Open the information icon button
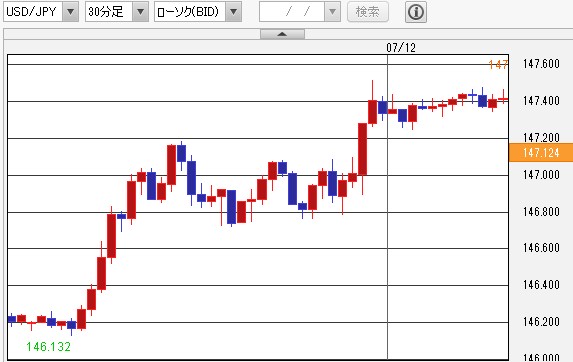 [x=416, y=12]
